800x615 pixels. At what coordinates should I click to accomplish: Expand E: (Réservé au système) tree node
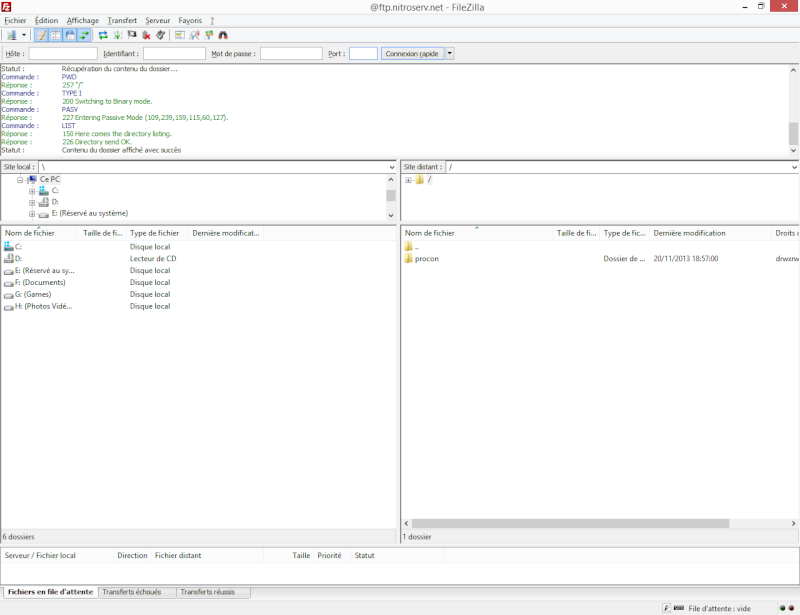32,214
